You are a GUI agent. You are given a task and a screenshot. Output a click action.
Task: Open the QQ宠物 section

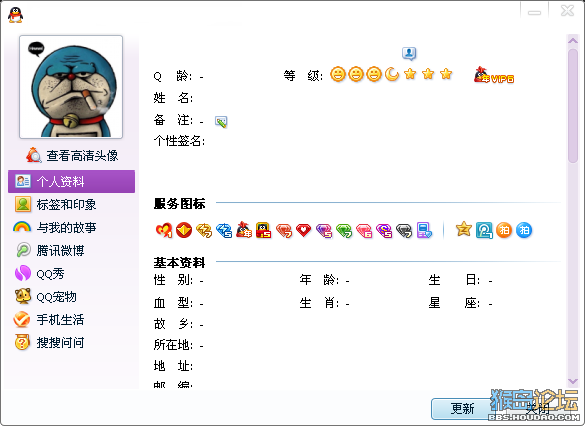point(46,297)
